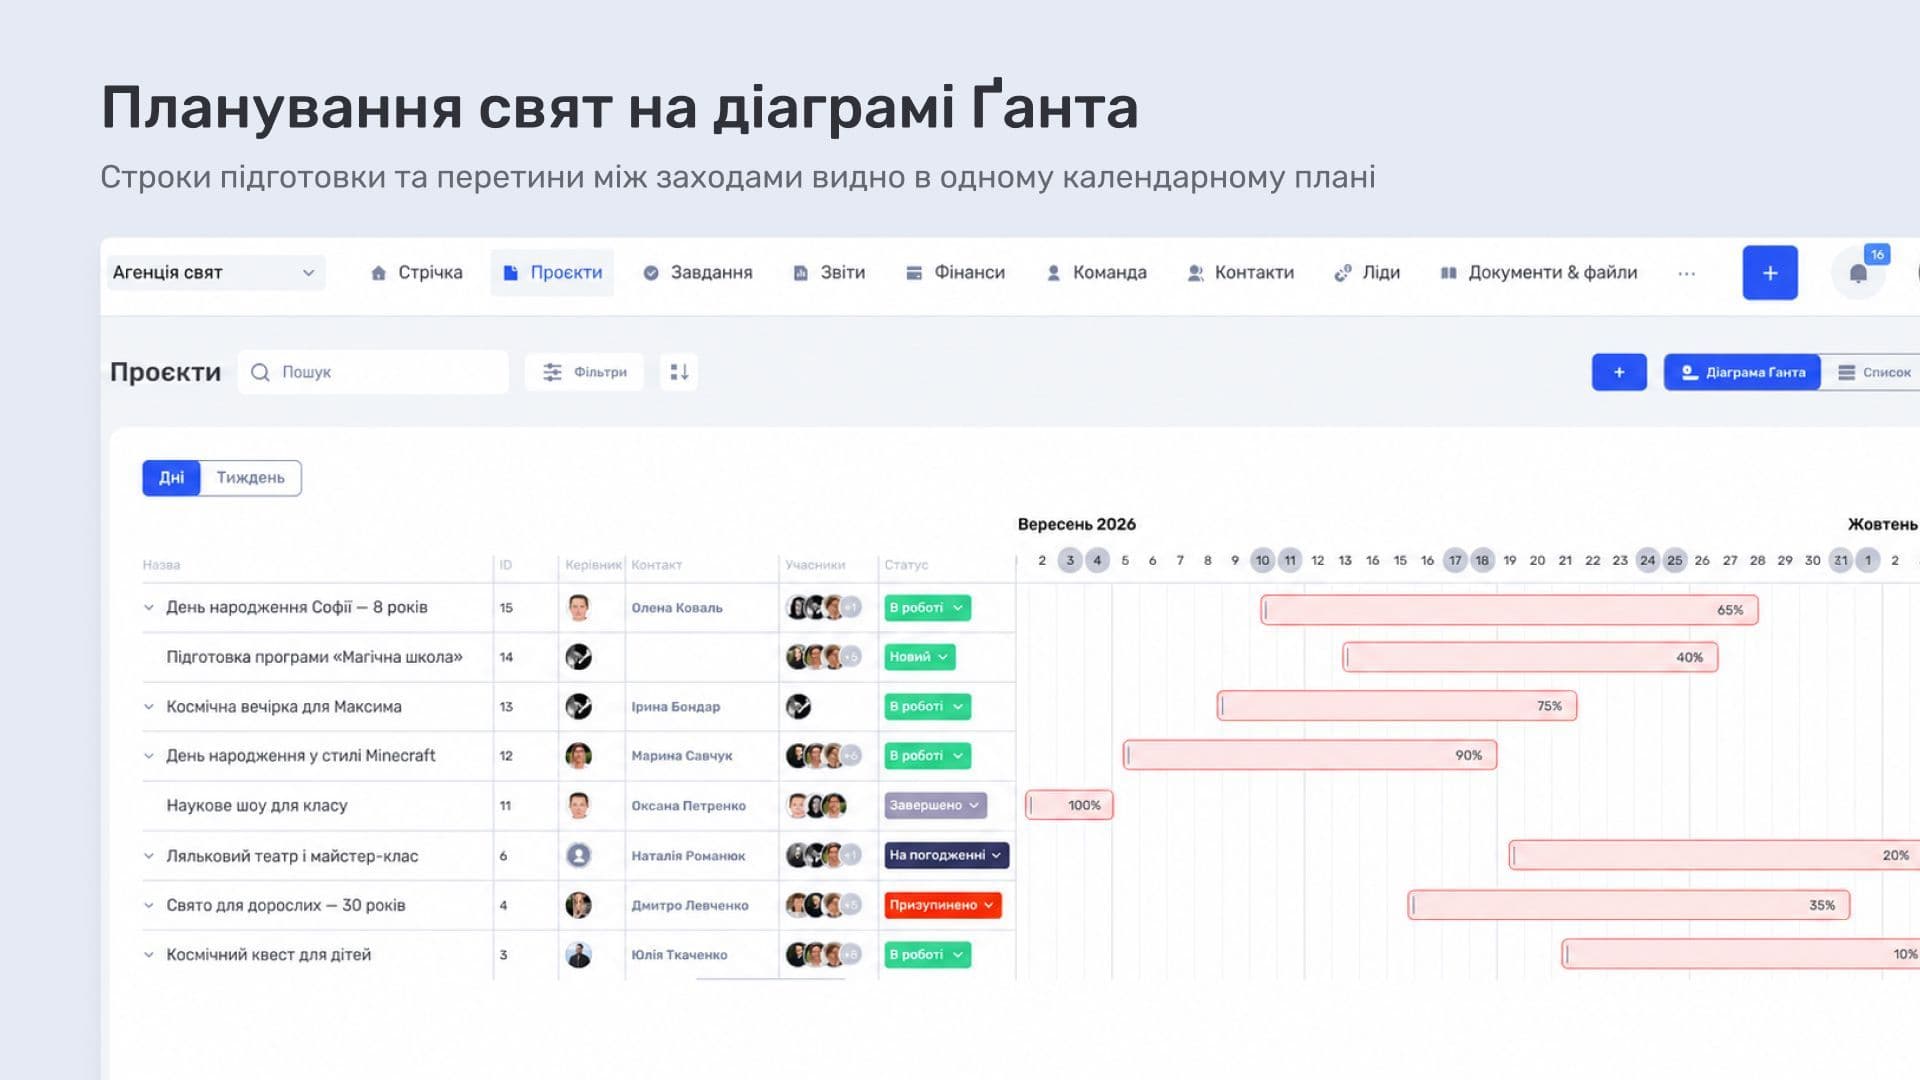Expand the Ляльковий театр і майстер-клас row
The height and width of the screenshot is (1080, 1920).
pyautogui.click(x=149, y=856)
